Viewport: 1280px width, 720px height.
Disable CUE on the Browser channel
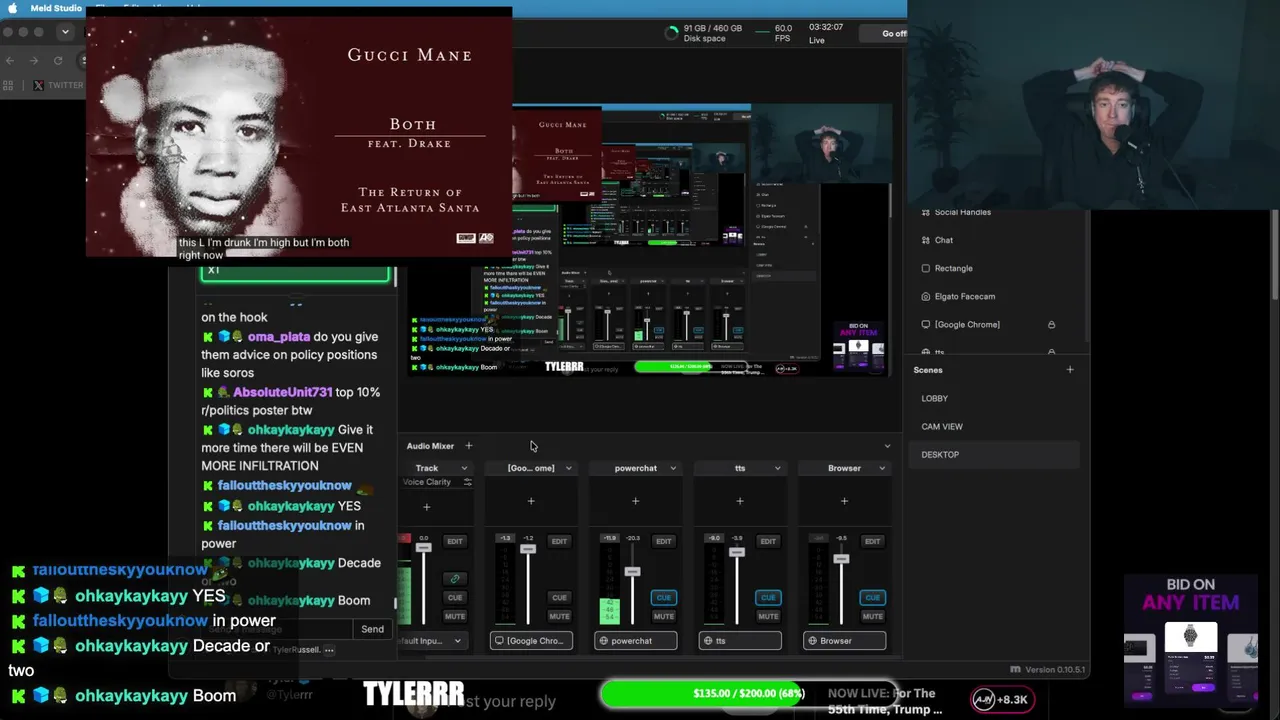pyautogui.click(x=873, y=598)
